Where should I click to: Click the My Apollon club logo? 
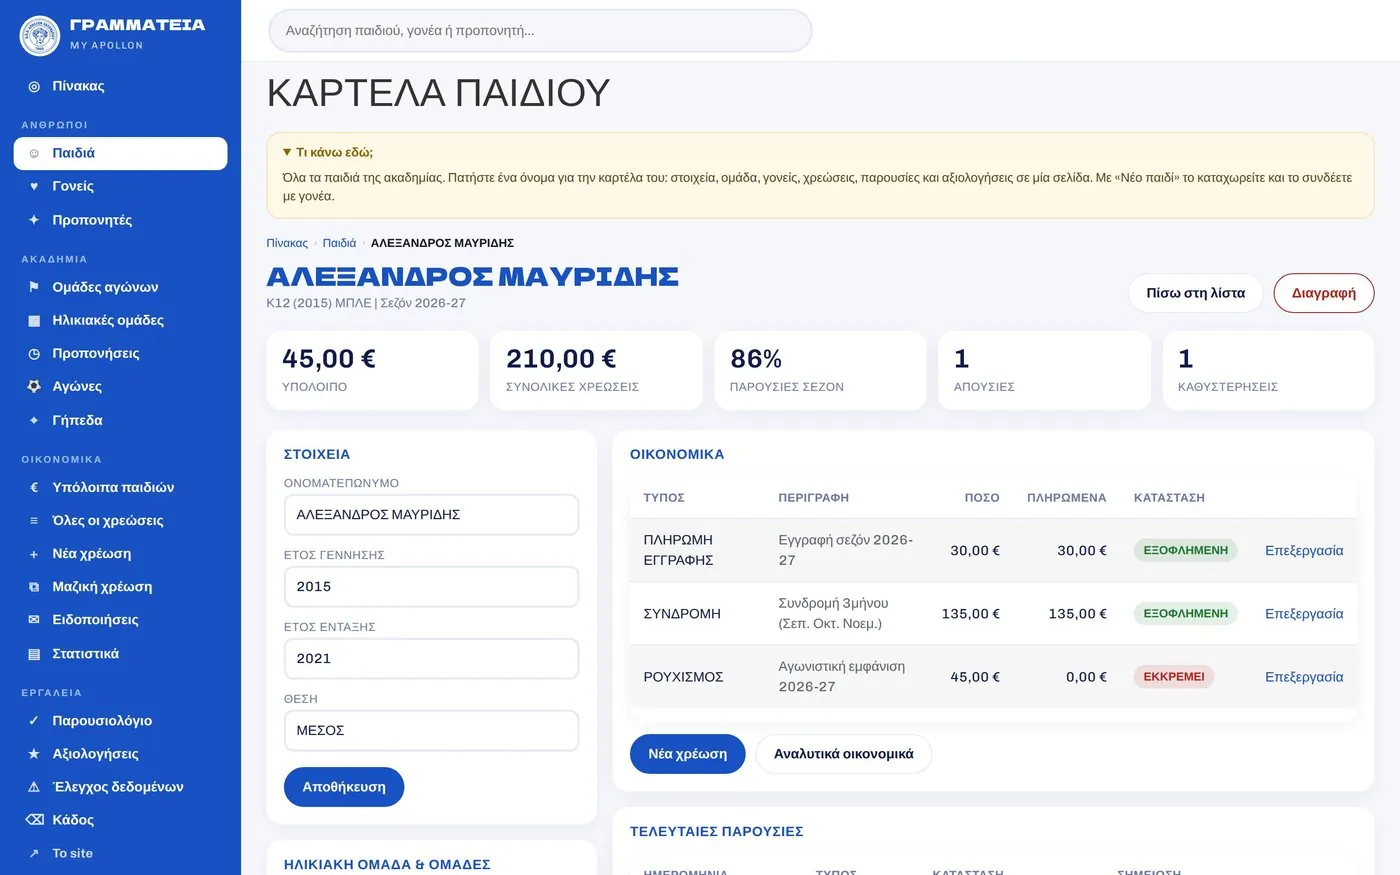click(x=40, y=35)
